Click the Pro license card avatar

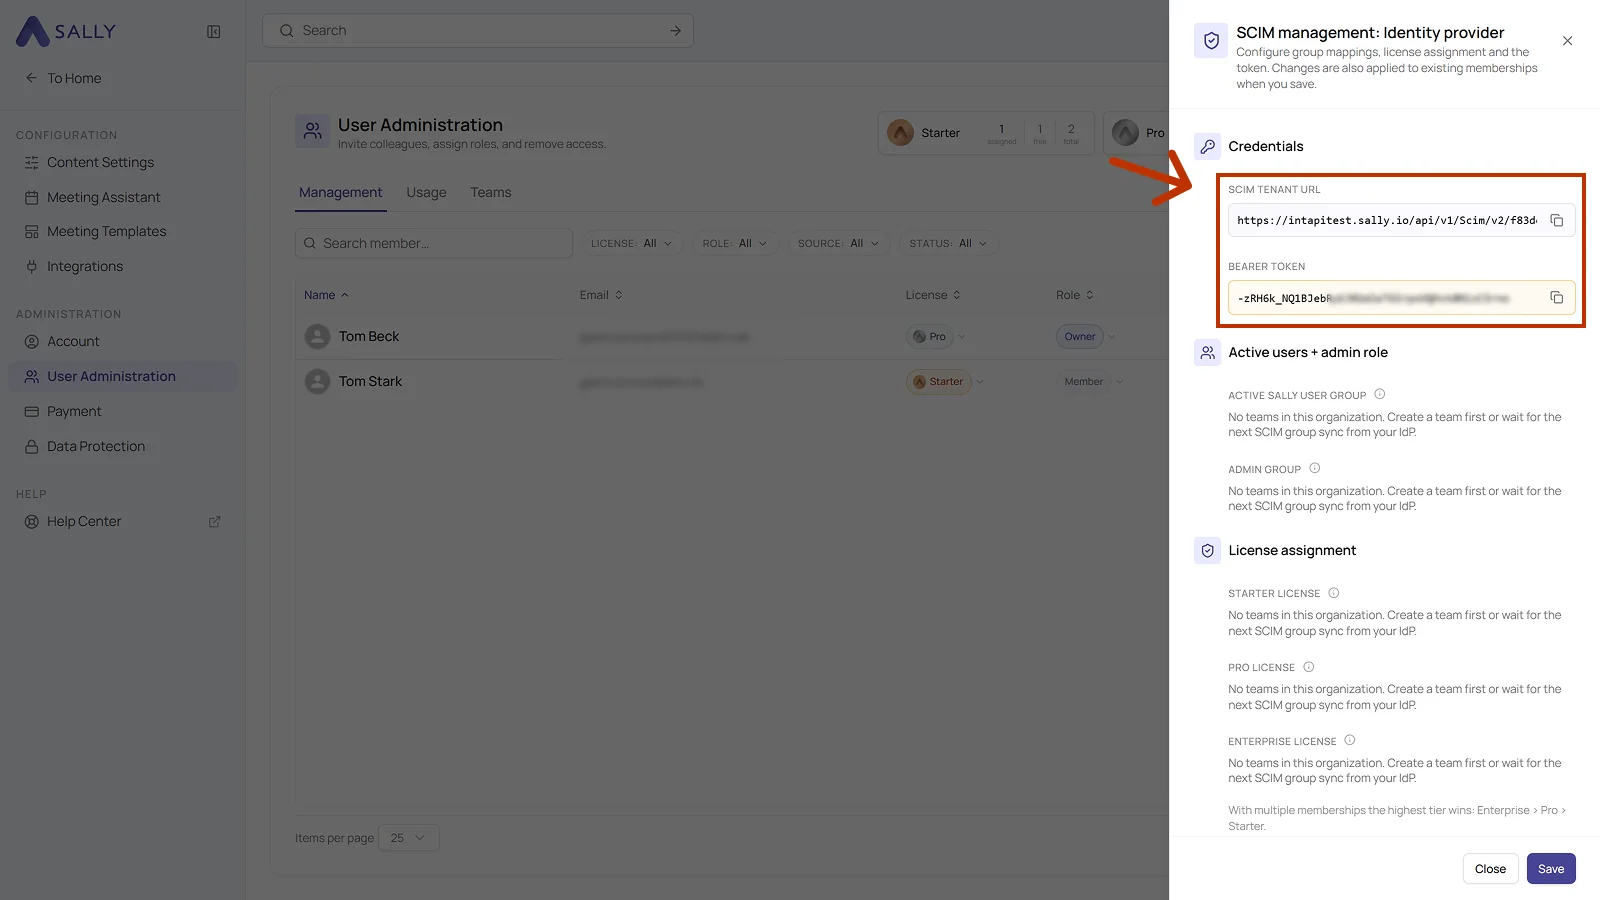pos(1125,132)
